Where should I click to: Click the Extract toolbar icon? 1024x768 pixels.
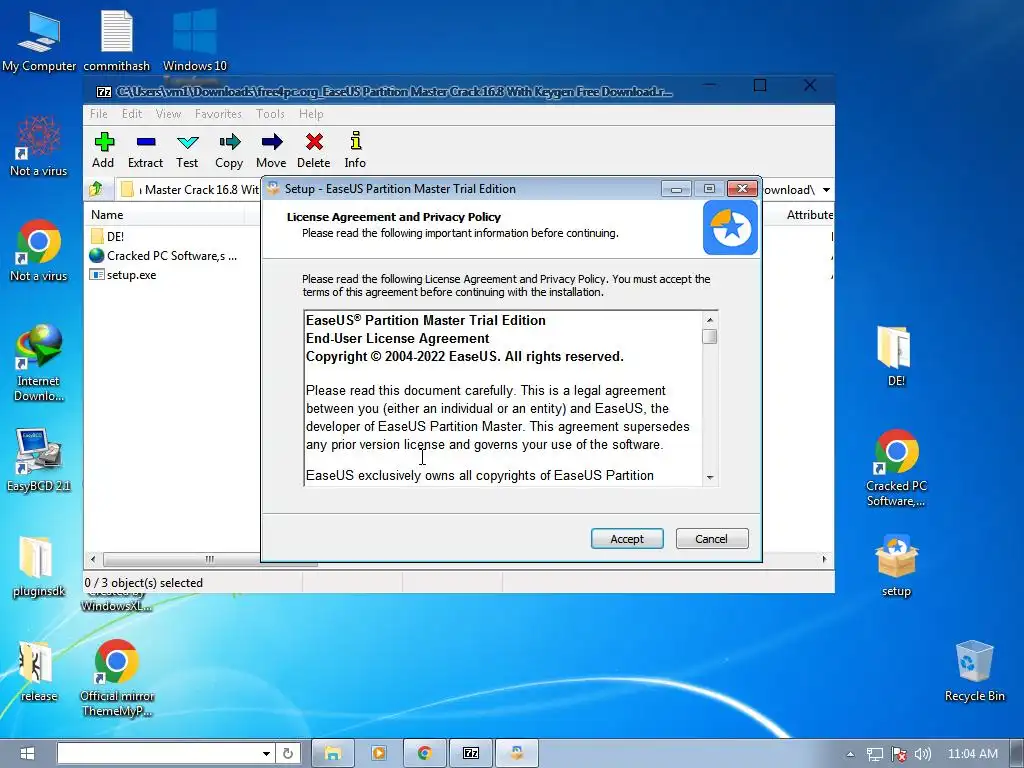coord(145,150)
